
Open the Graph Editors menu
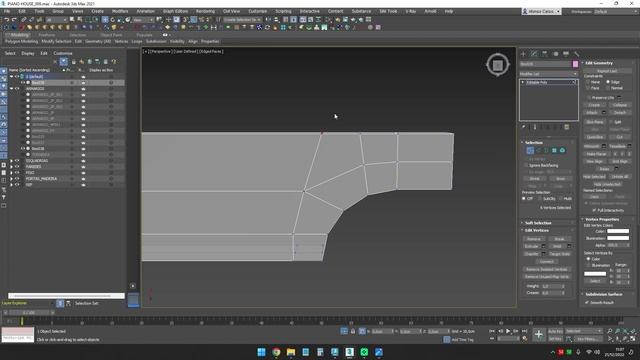pyautogui.click(x=175, y=11)
